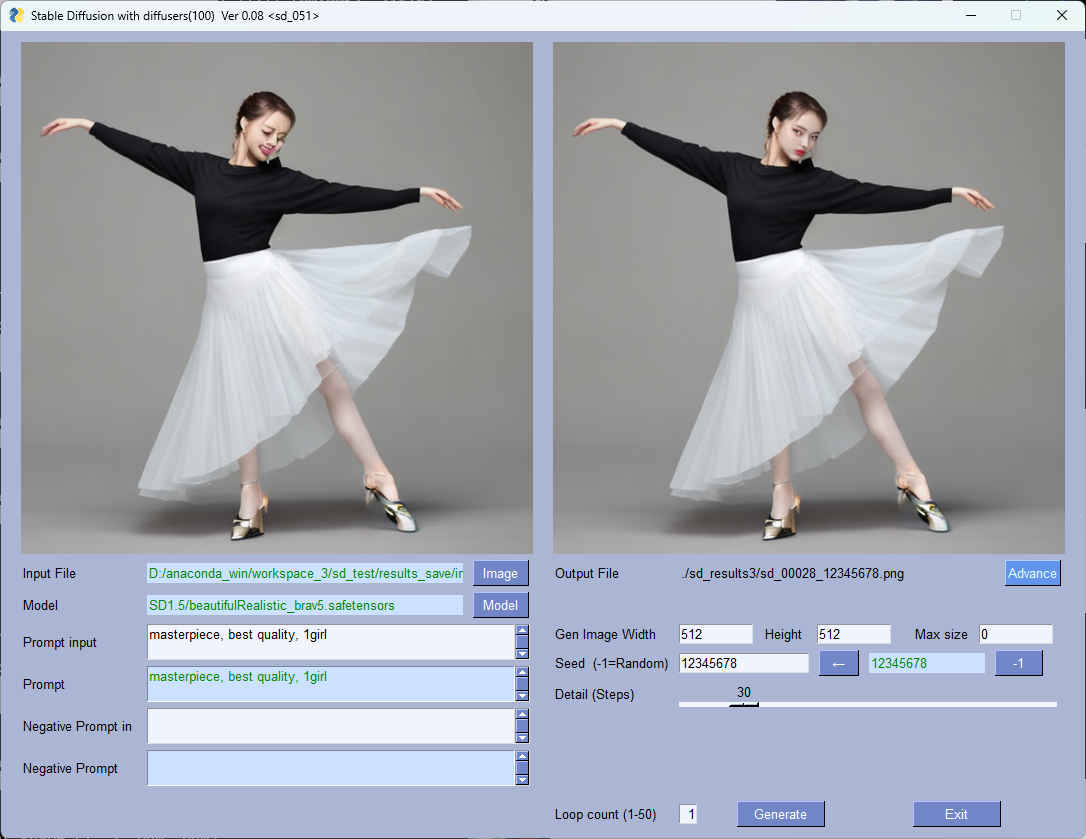
Task: Click Prompt input scrollbar down arrow
Action: (x=521, y=653)
